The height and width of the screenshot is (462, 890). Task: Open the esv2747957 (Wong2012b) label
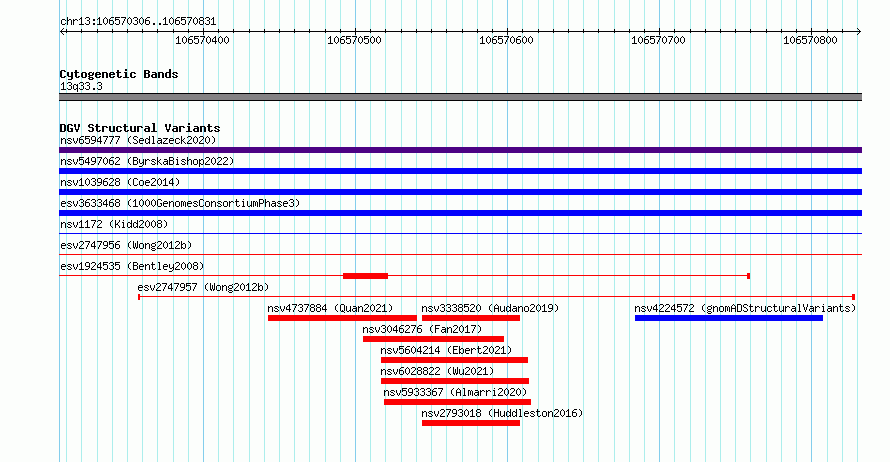[x=203, y=287]
